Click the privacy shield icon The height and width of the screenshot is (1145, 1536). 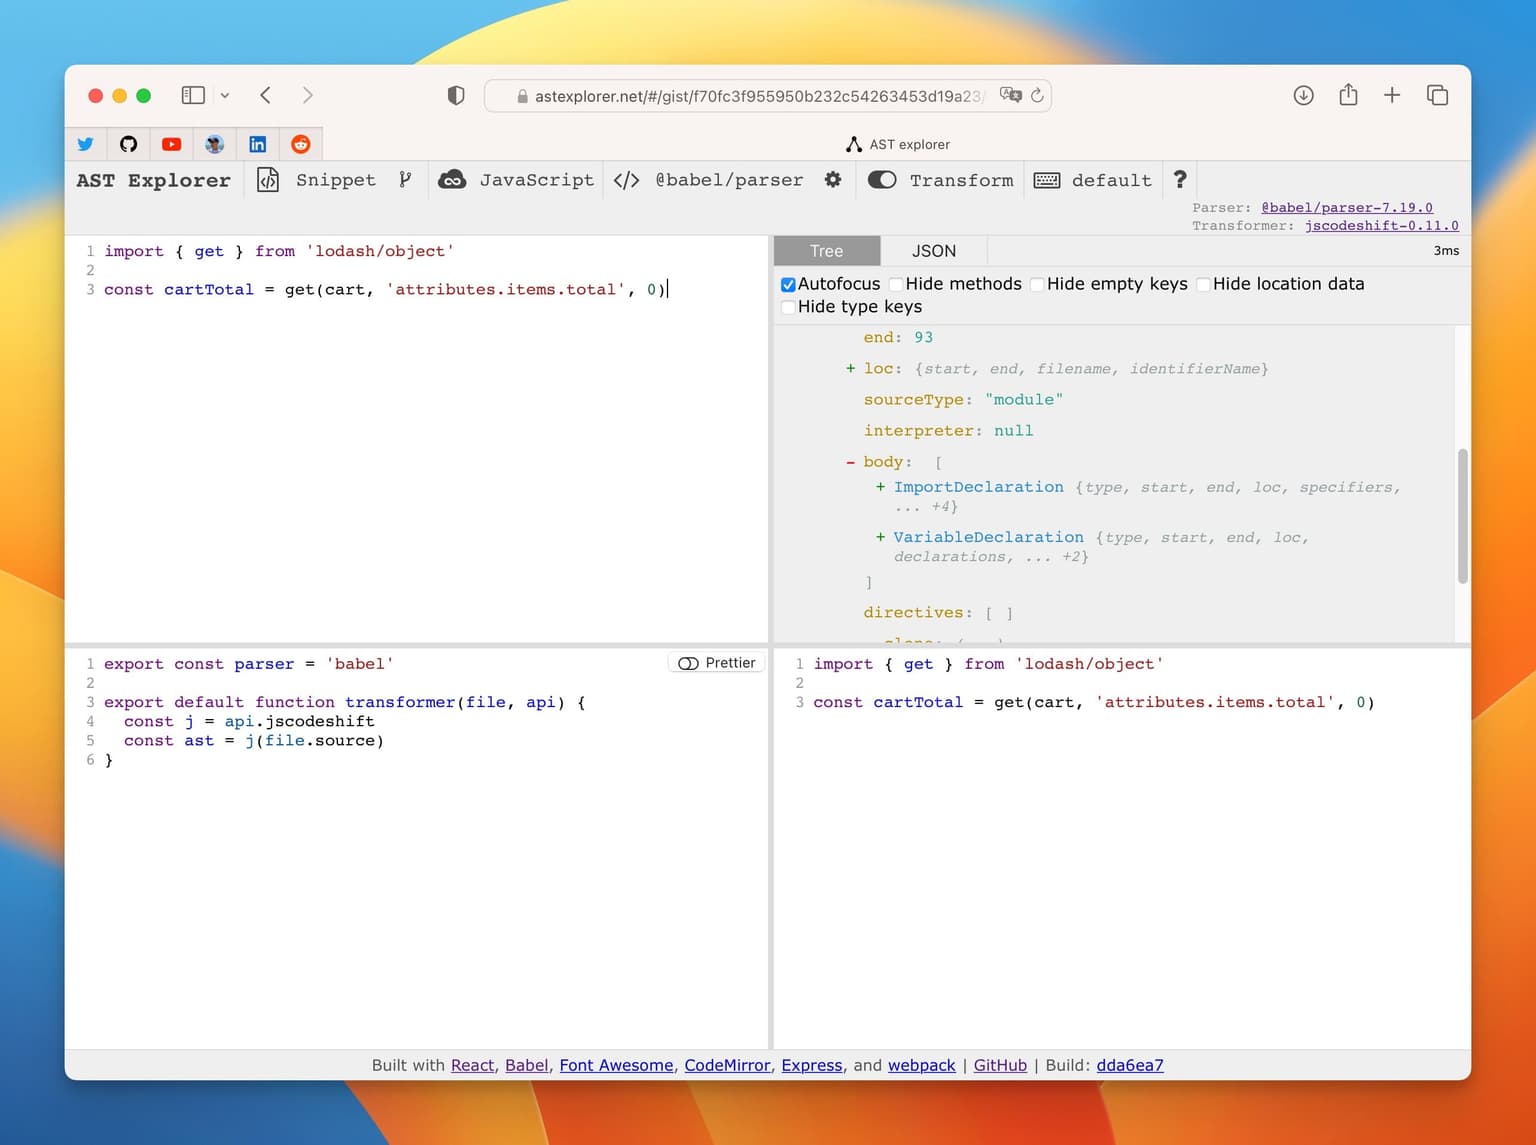tap(456, 95)
